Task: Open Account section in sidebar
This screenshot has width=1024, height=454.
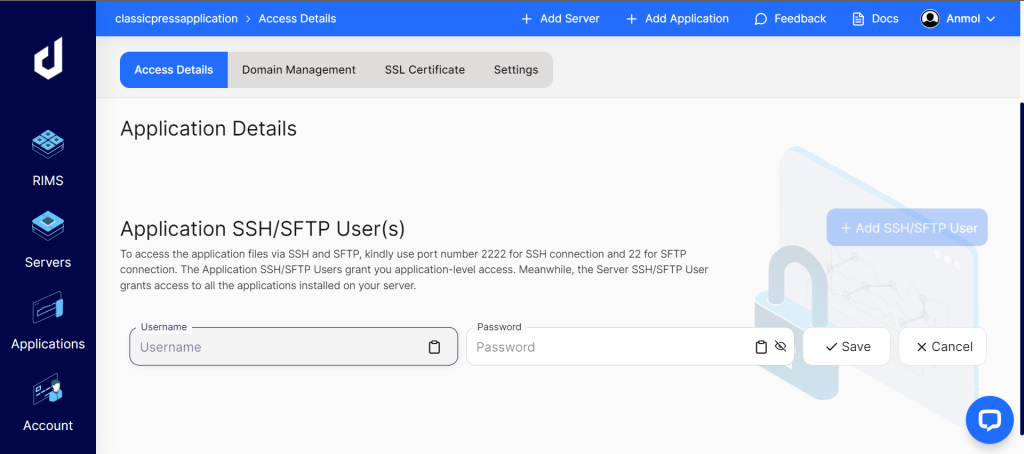Action: point(48,402)
